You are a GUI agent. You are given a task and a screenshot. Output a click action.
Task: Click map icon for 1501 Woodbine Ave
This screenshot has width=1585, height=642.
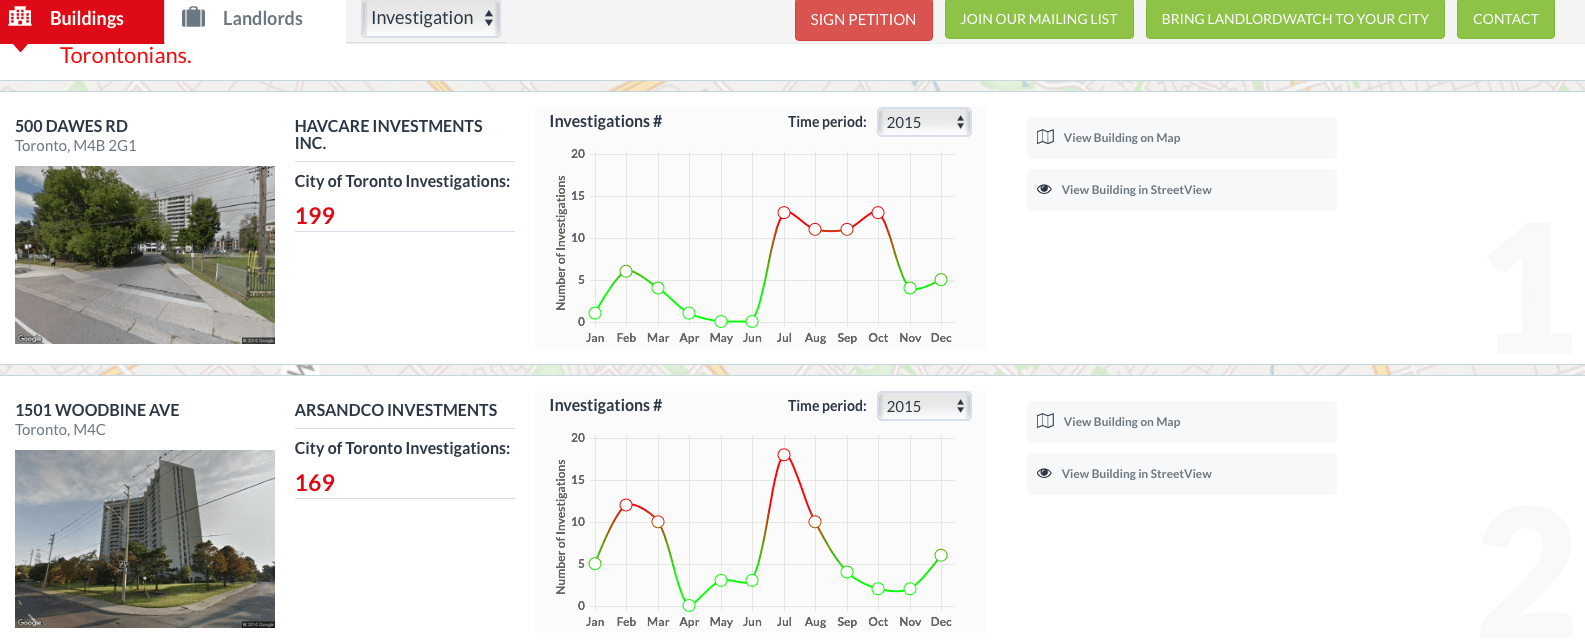tap(1045, 422)
